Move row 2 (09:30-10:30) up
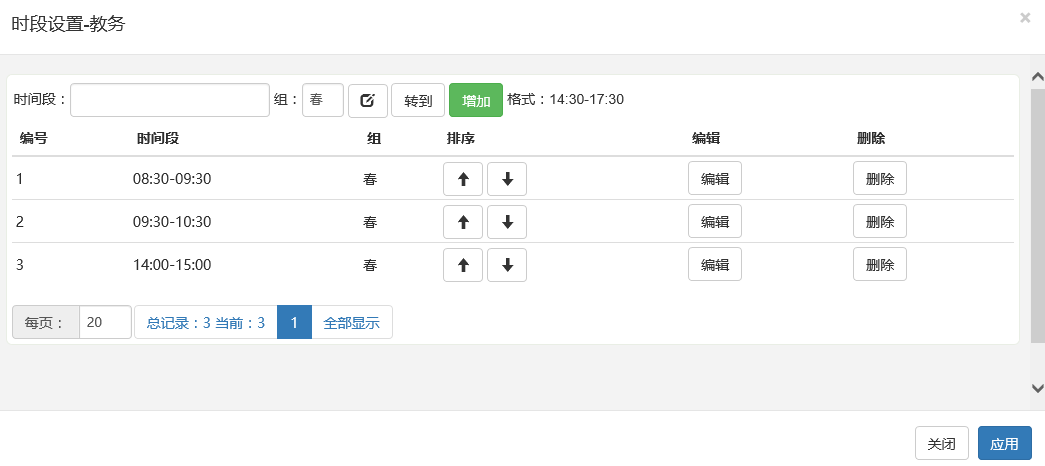The width and height of the screenshot is (1045, 466). pyautogui.click(x=463, y=222)
